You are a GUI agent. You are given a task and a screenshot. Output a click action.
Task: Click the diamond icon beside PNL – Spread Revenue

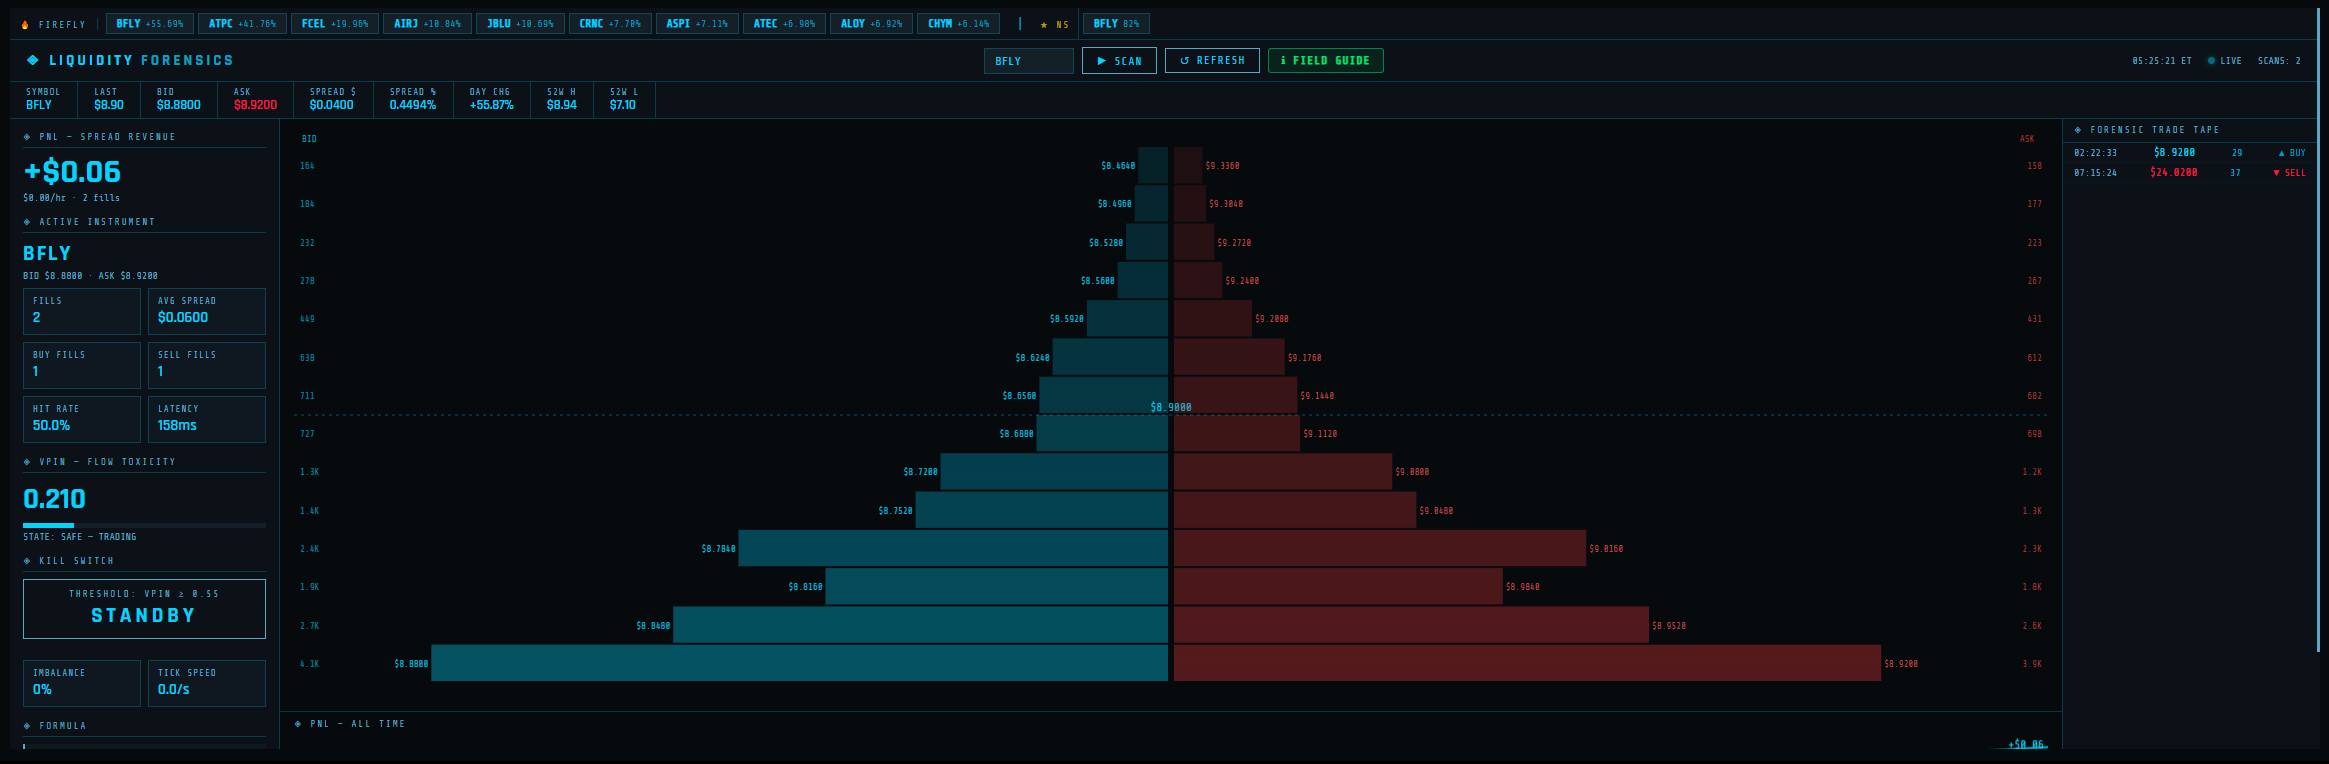[27, 137]
